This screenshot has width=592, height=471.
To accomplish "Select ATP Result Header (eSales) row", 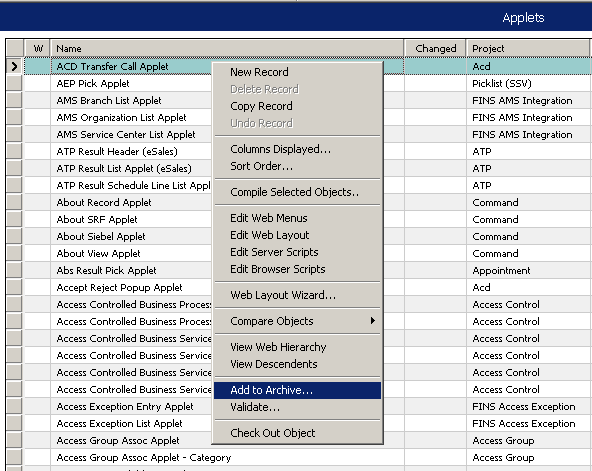I will [117, 151].
